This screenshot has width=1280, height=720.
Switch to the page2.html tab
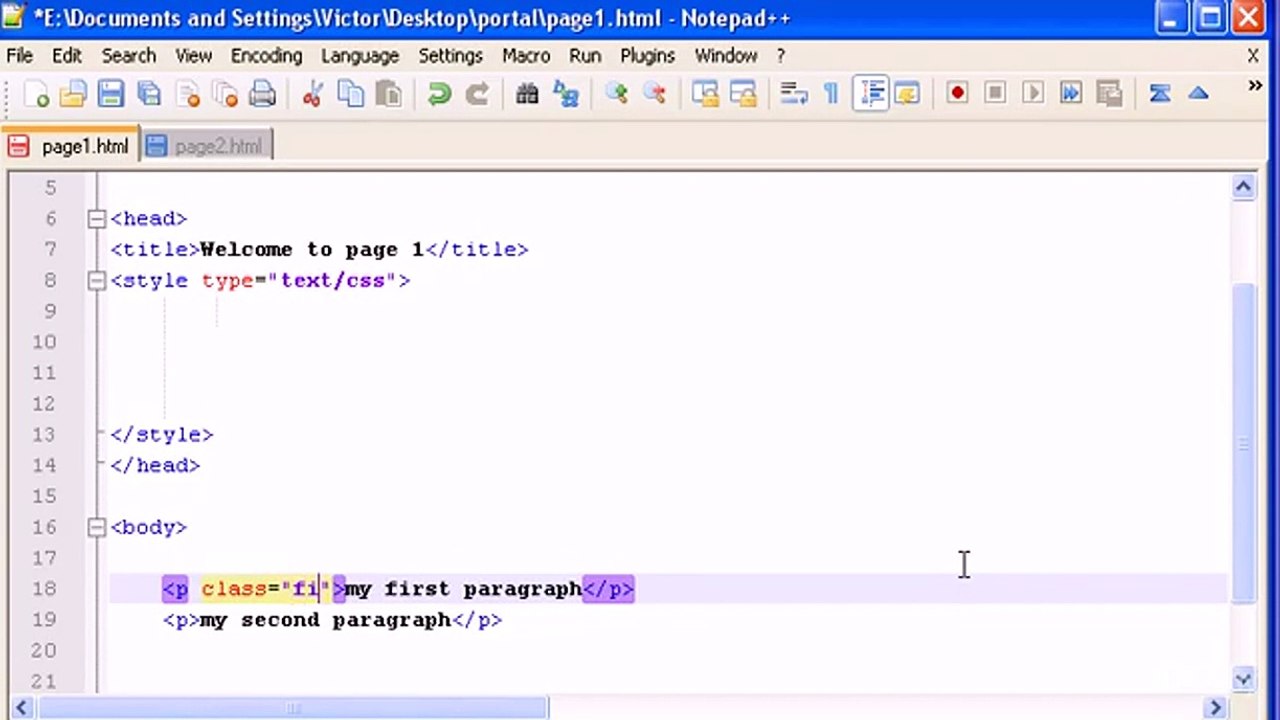(206, 146)
